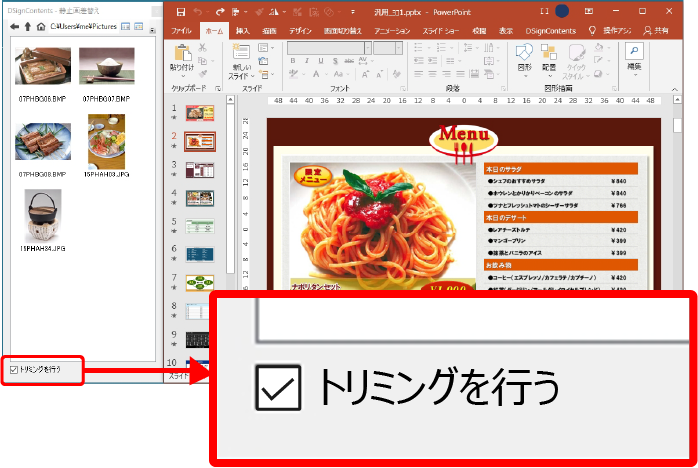
Task: Toggle text Shadow (S) formatting
Action: (x=335, y=61)
